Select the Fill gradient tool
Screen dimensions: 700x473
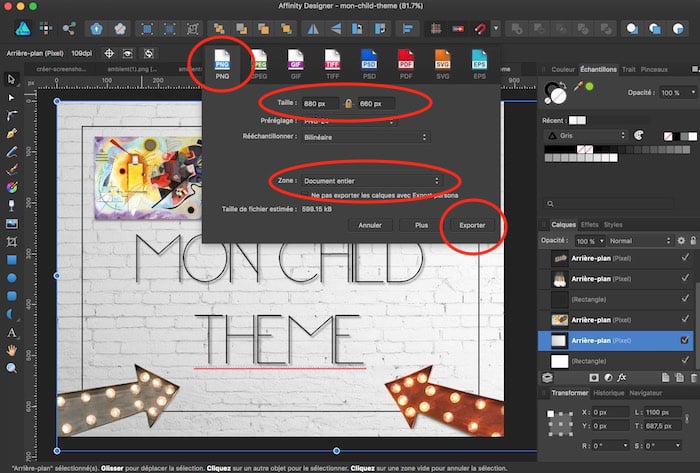(12, 187)
